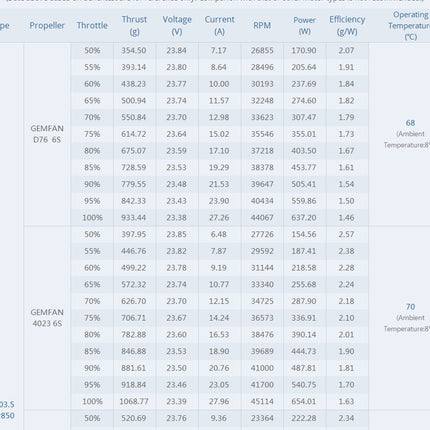Click thrust value 1068.77
The height and width of the screenshot is (430, 430).
click(x=134, y=401)
